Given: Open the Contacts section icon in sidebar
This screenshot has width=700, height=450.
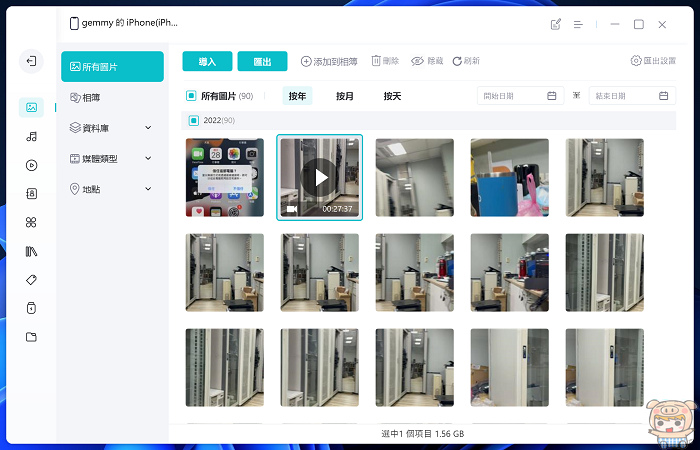Looking at the screenshot, I should click(31, 194).
